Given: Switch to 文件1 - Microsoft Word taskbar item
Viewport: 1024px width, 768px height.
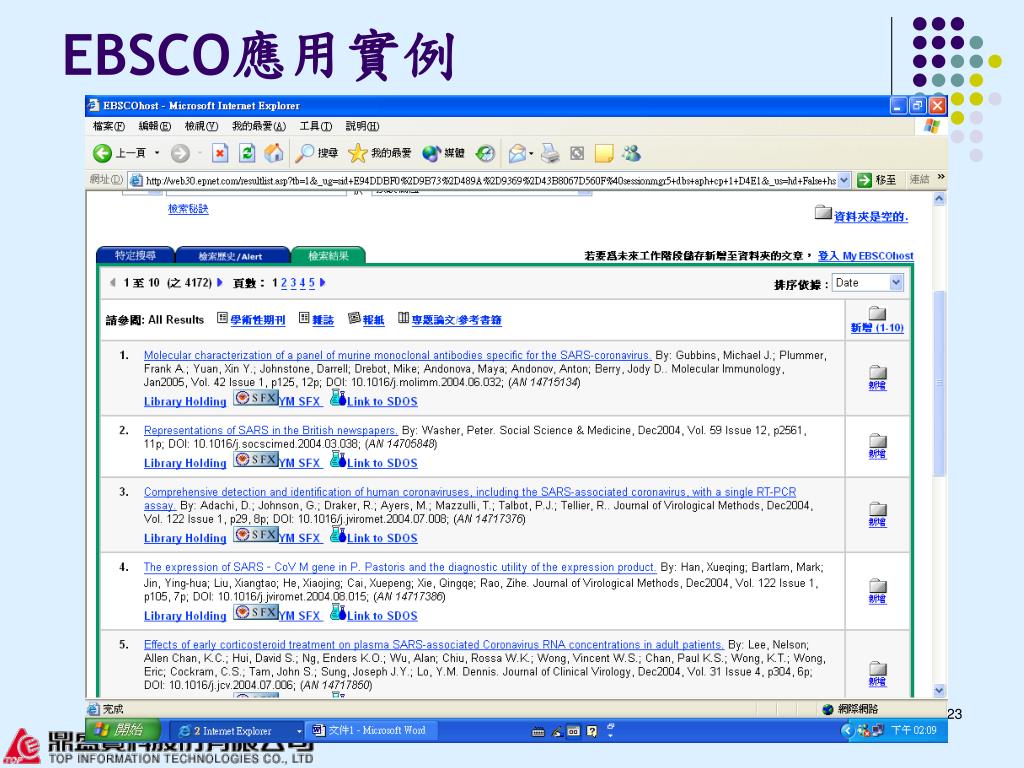Looking at the screenshot, I should pos(372,730).
